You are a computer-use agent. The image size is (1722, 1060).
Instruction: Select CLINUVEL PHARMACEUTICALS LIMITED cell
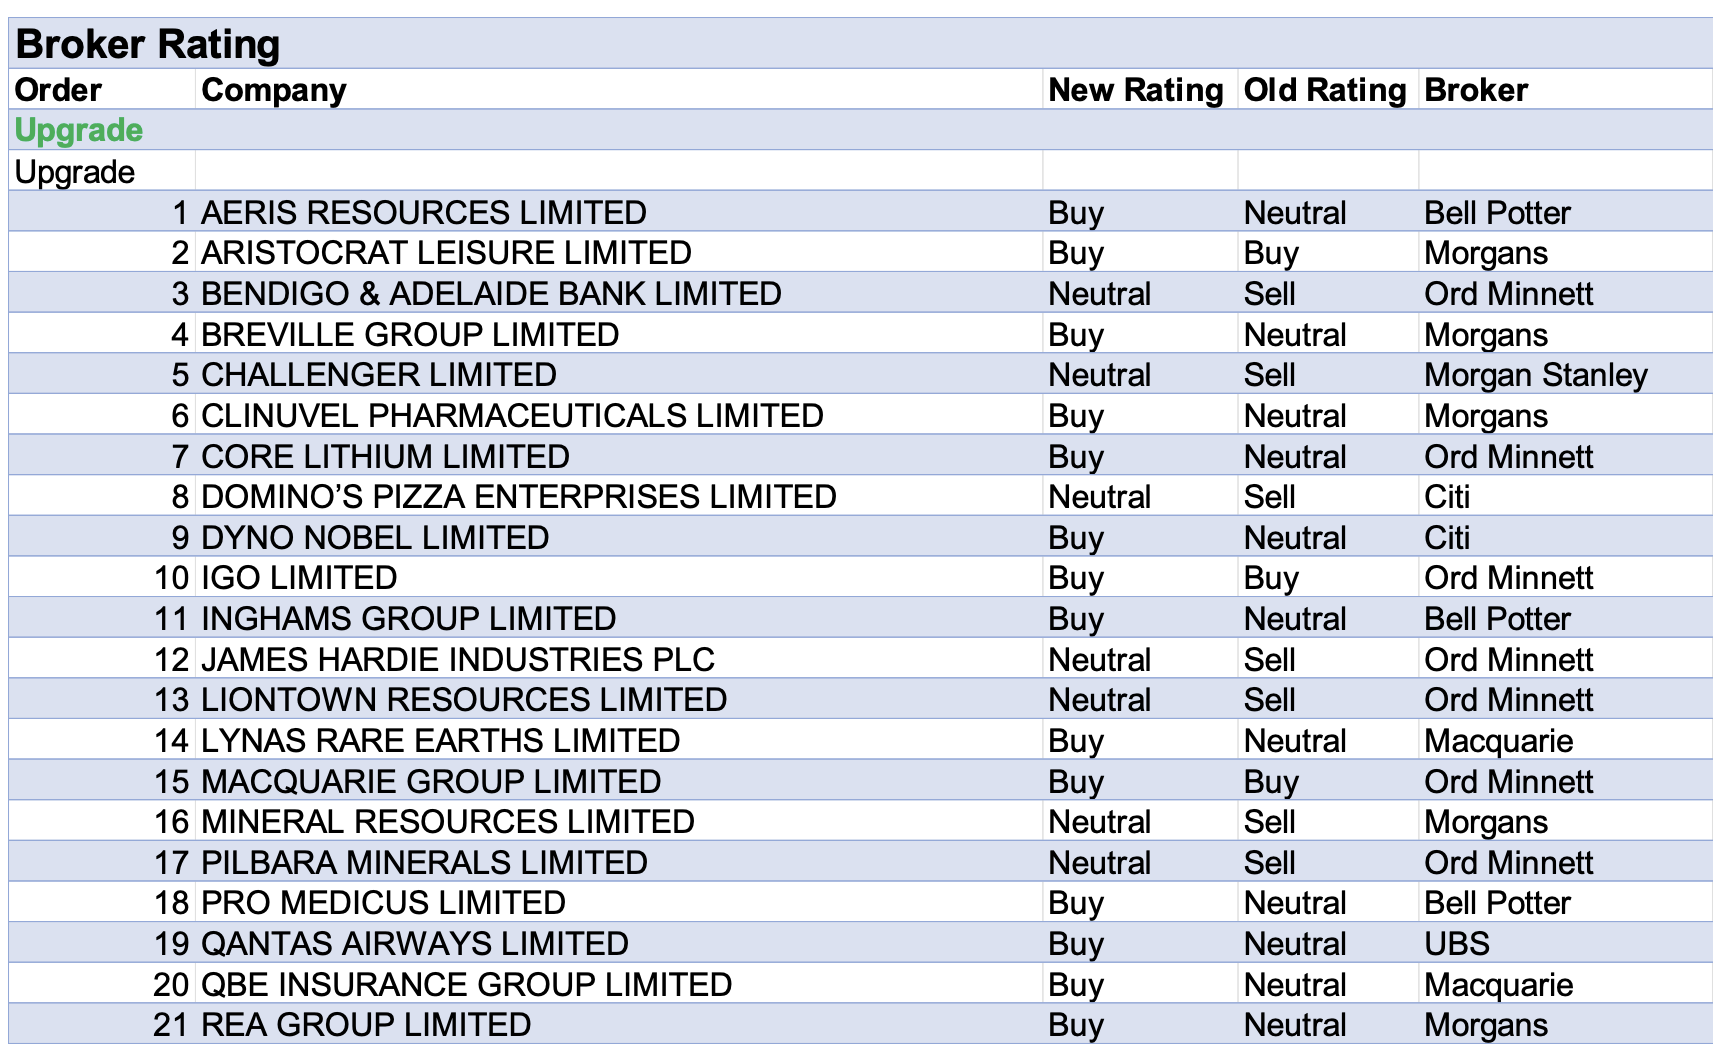tap(512, 415)
